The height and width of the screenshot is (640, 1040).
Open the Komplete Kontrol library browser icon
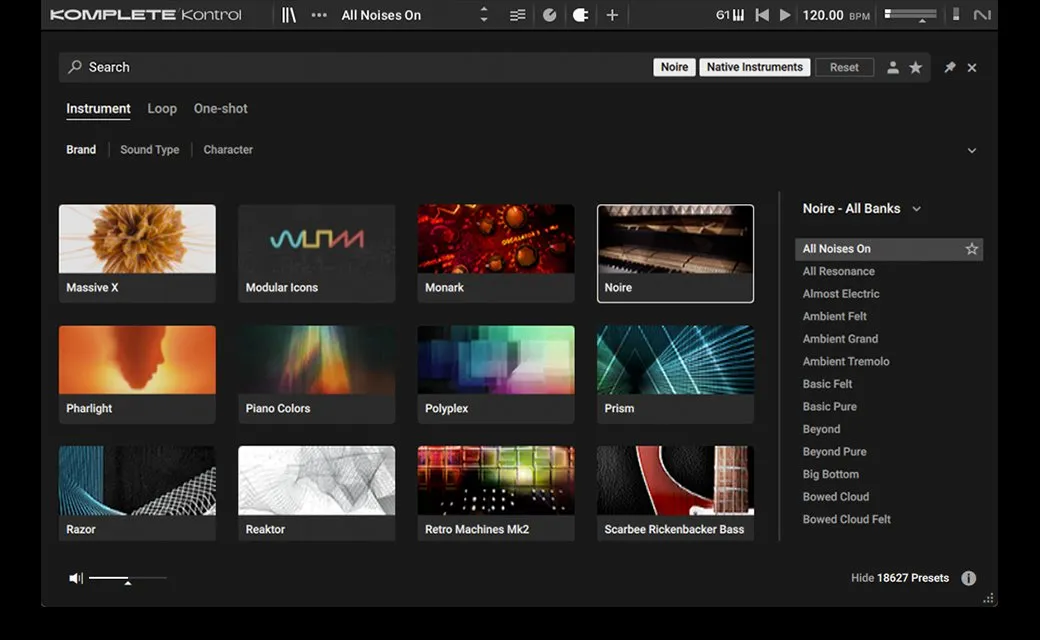(x=289, y=14)
